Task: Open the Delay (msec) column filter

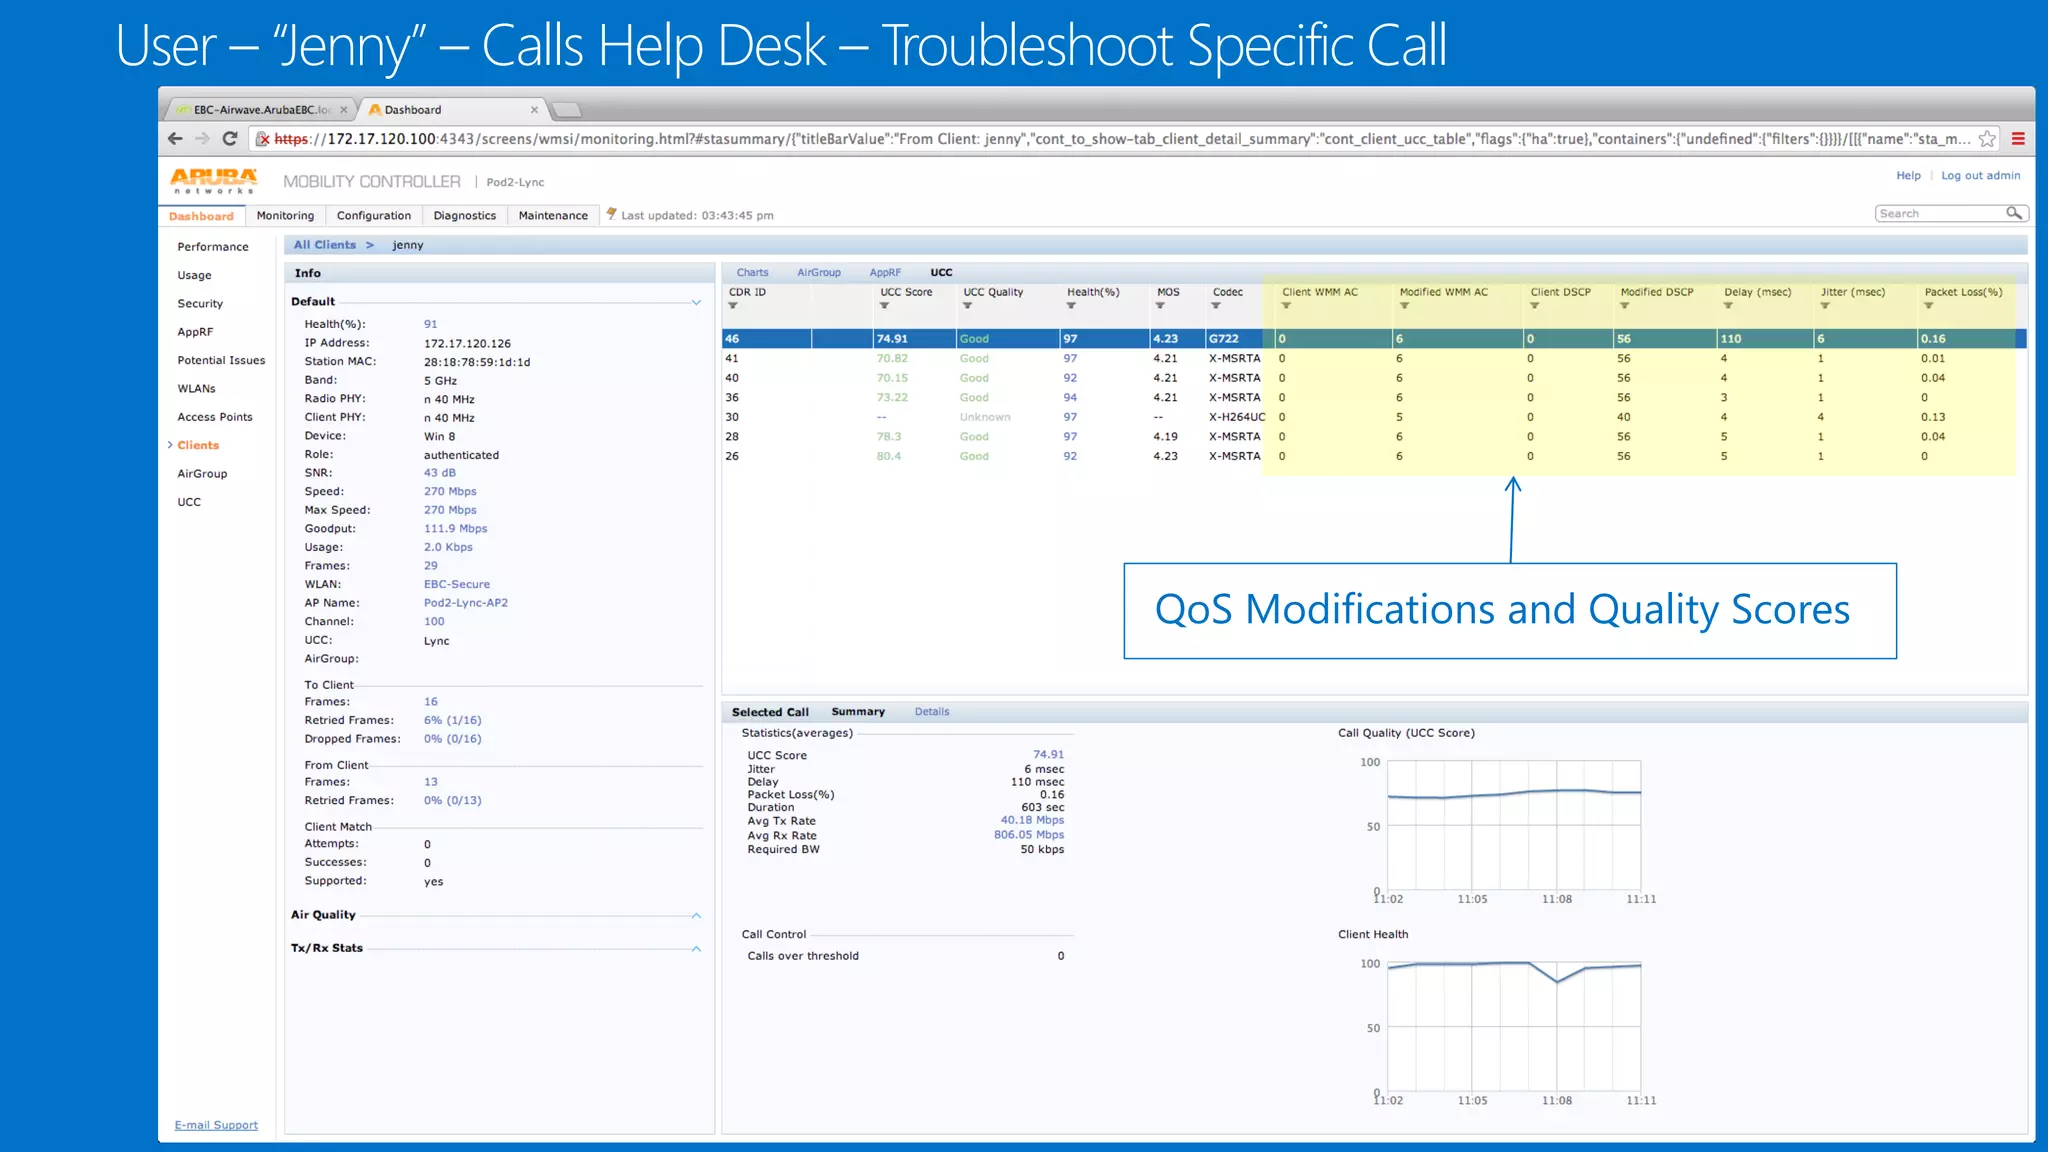Action: tap(1728, 306)
